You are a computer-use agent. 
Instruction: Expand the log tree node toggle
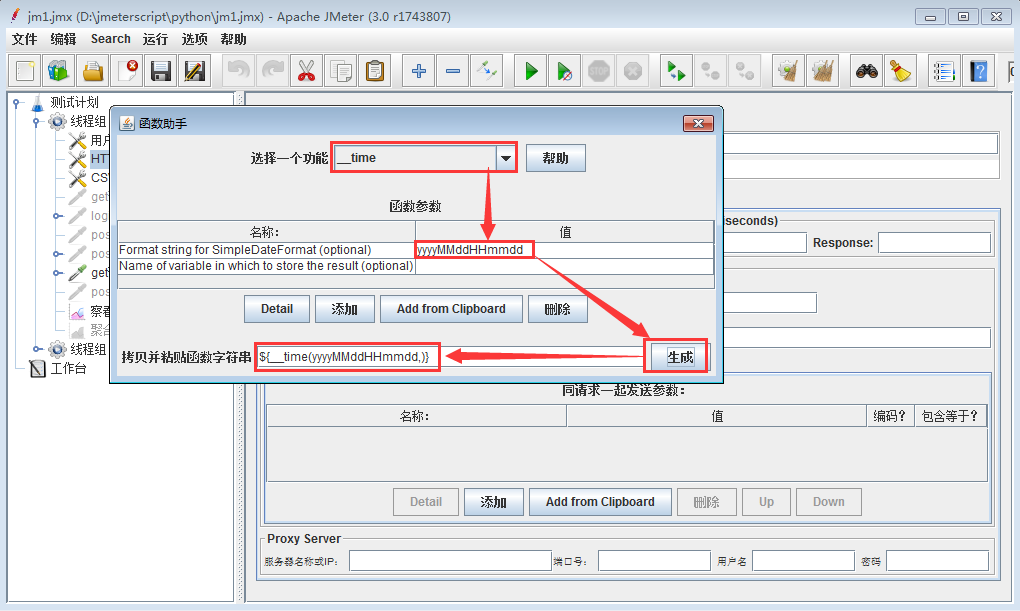(x=58, y=216)
